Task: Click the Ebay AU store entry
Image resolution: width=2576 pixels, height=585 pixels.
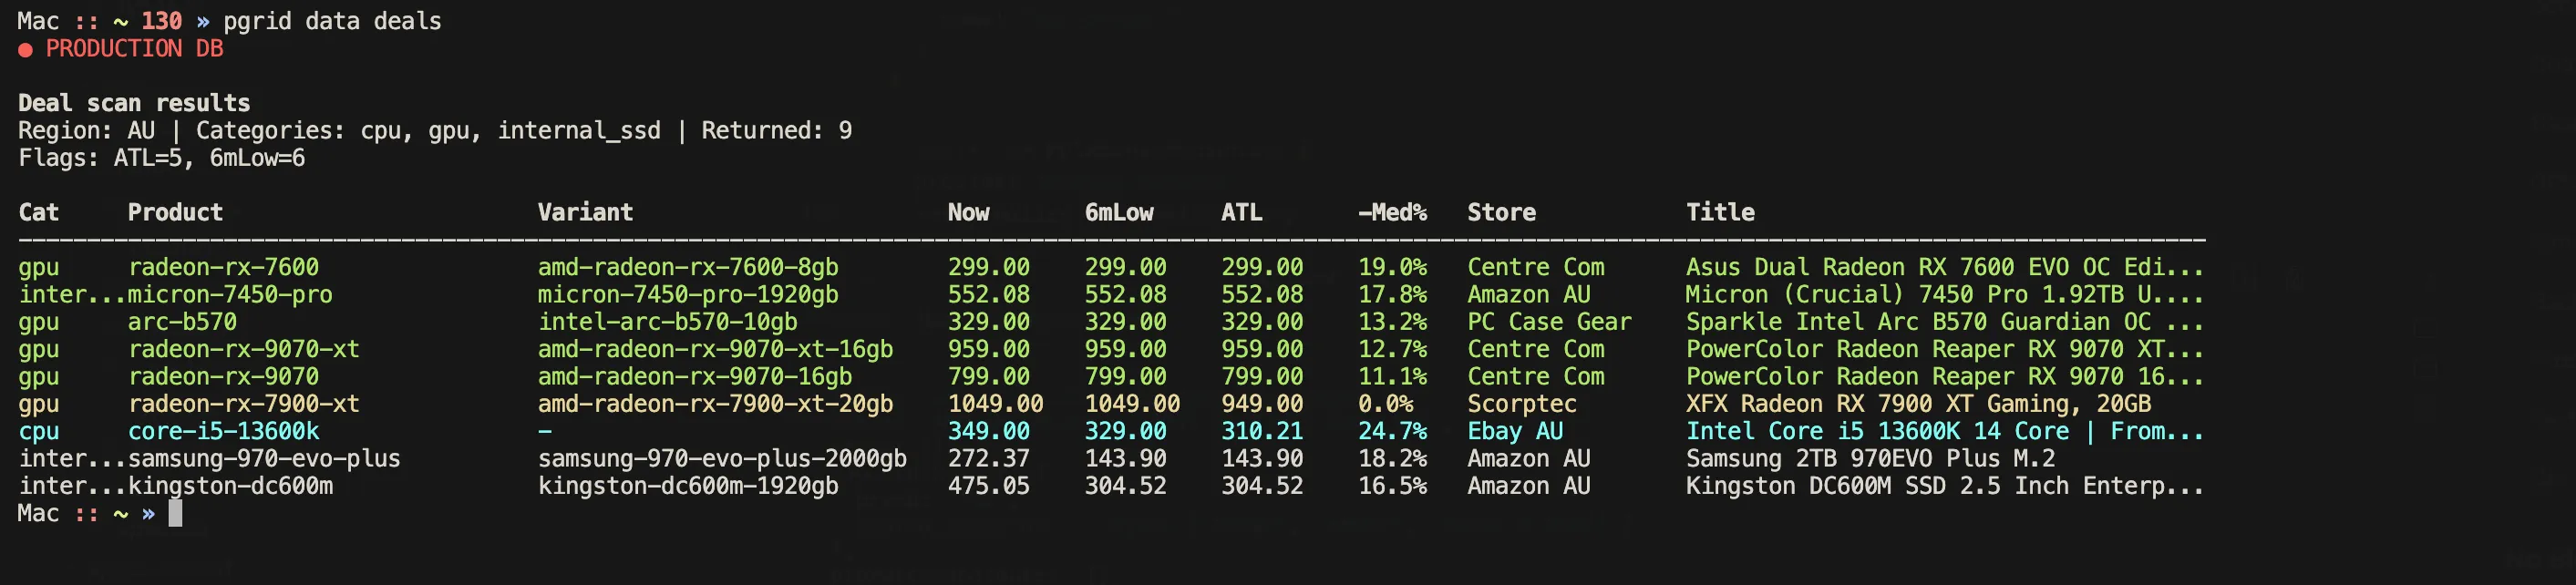Action: coord(1515,431)
